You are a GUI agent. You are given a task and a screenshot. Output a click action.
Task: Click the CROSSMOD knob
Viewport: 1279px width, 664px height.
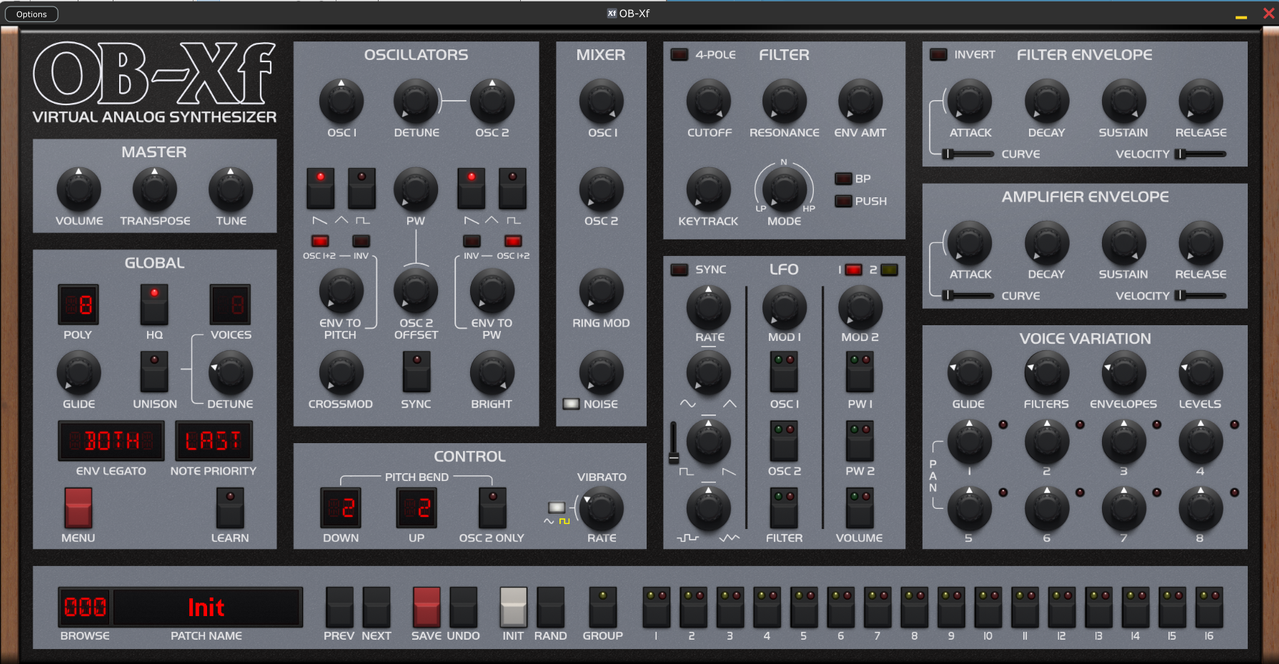coord(341,373)
